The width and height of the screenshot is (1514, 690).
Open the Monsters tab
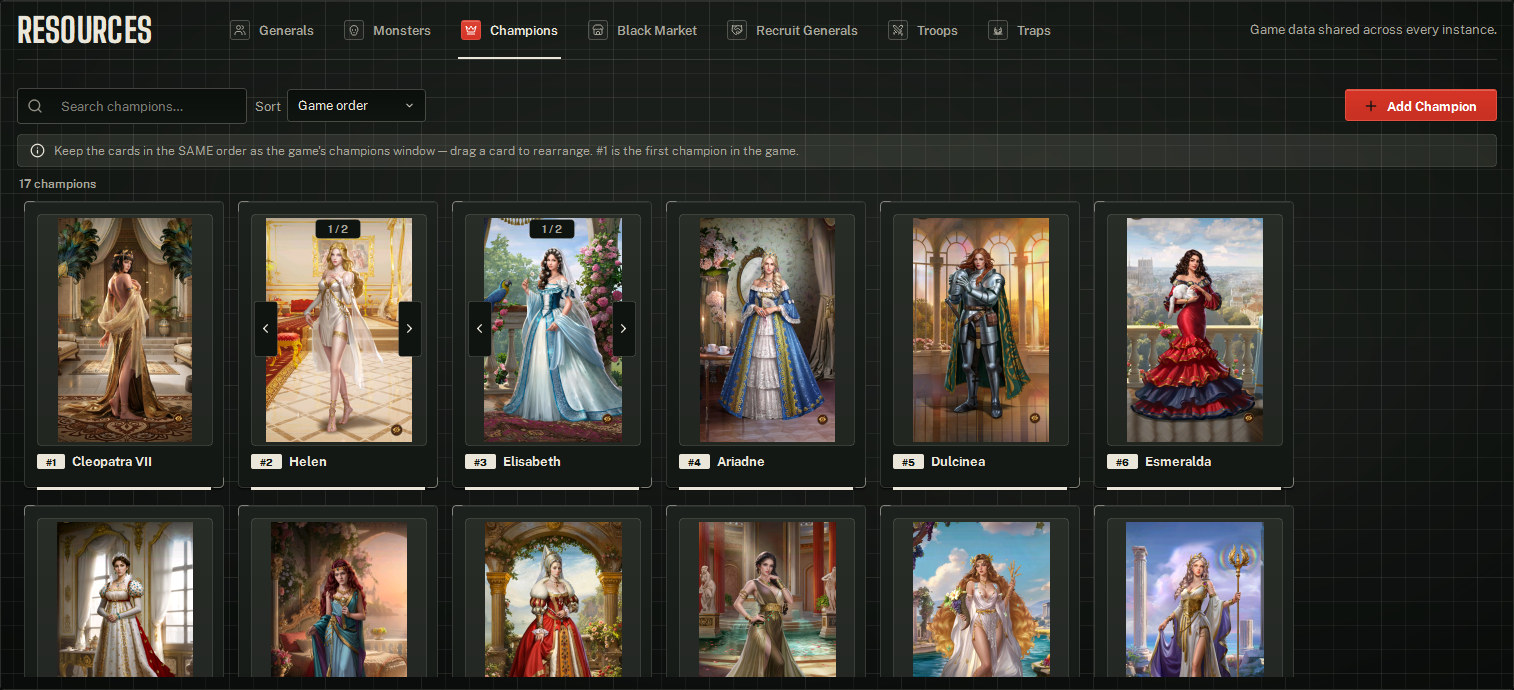tap(388, 30)
